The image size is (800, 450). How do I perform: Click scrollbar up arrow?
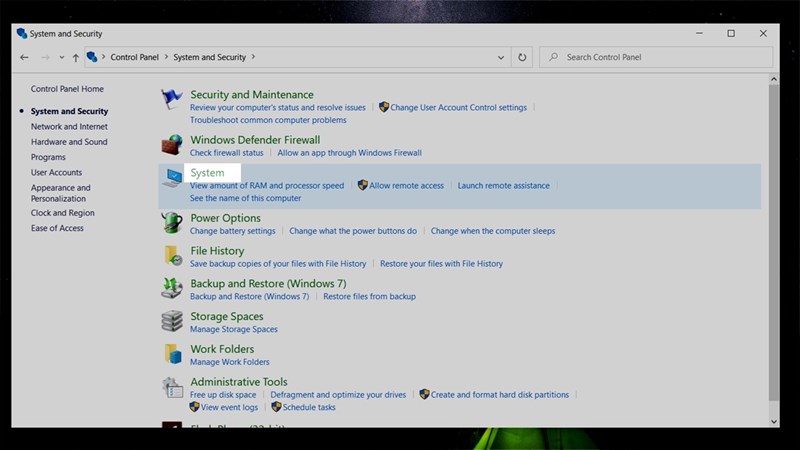pos(773,79)
